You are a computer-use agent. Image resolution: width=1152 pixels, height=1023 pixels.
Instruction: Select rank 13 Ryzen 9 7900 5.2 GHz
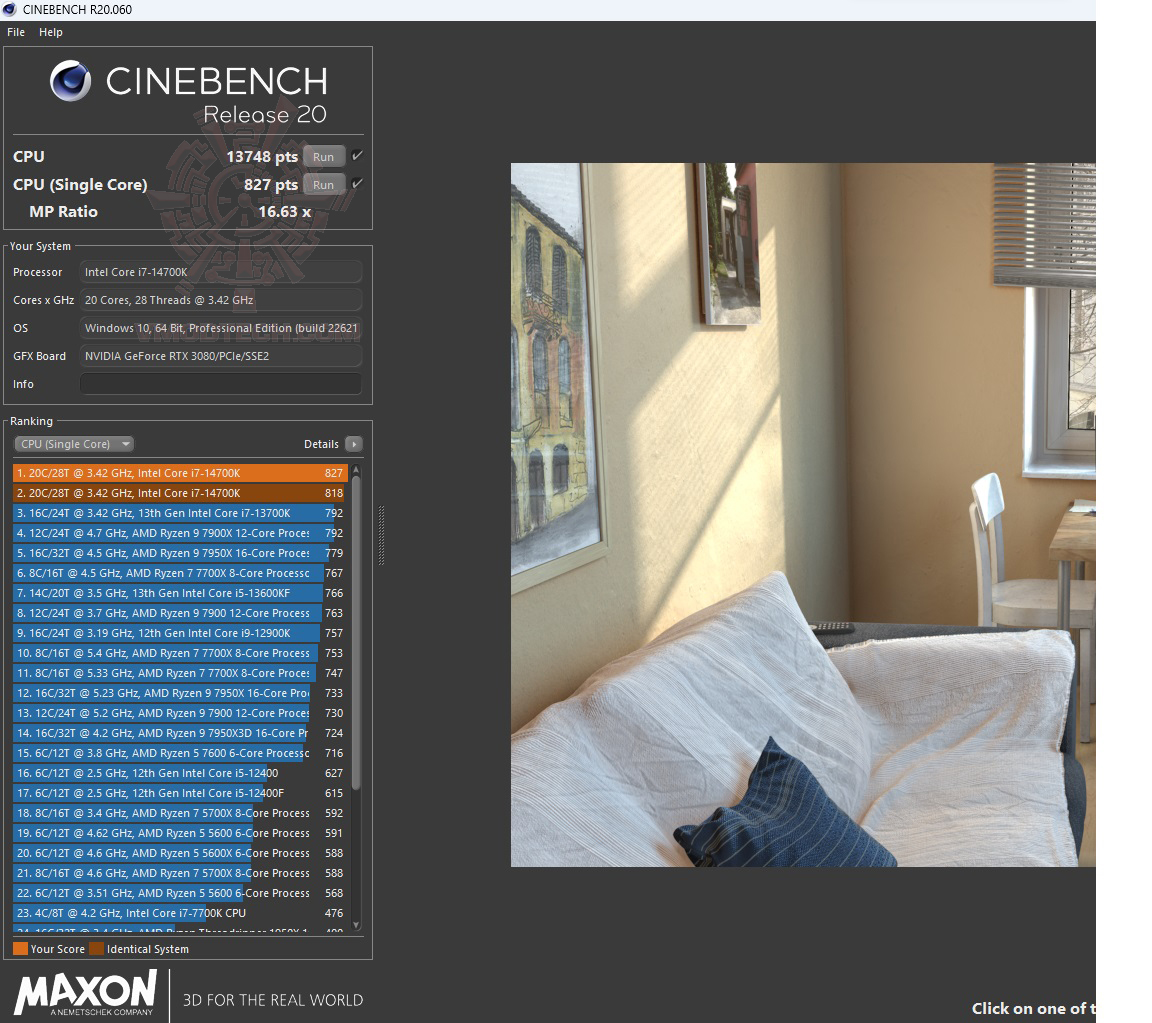(x=180, y=713)
